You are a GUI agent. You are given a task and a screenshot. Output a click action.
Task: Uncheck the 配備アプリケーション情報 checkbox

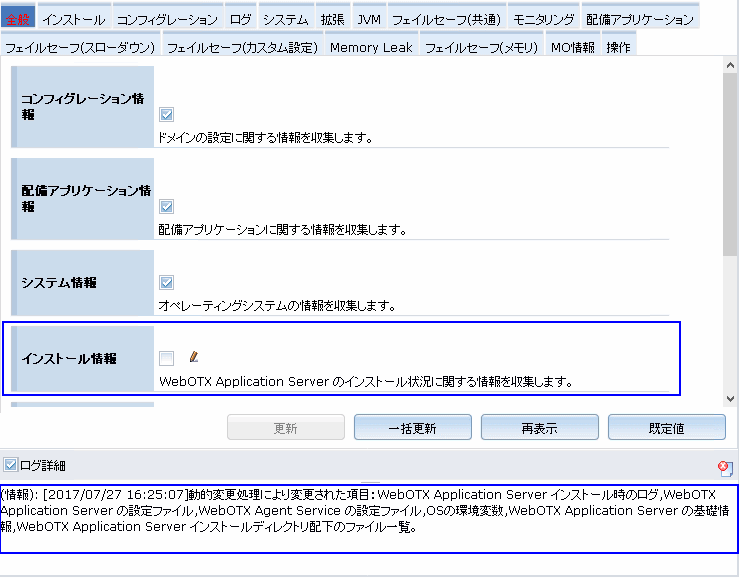coord(167,206)
